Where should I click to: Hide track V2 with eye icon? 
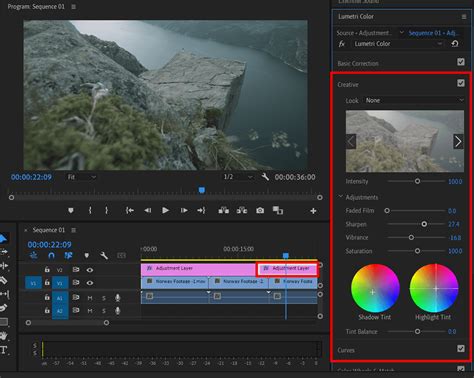[90, 270]
